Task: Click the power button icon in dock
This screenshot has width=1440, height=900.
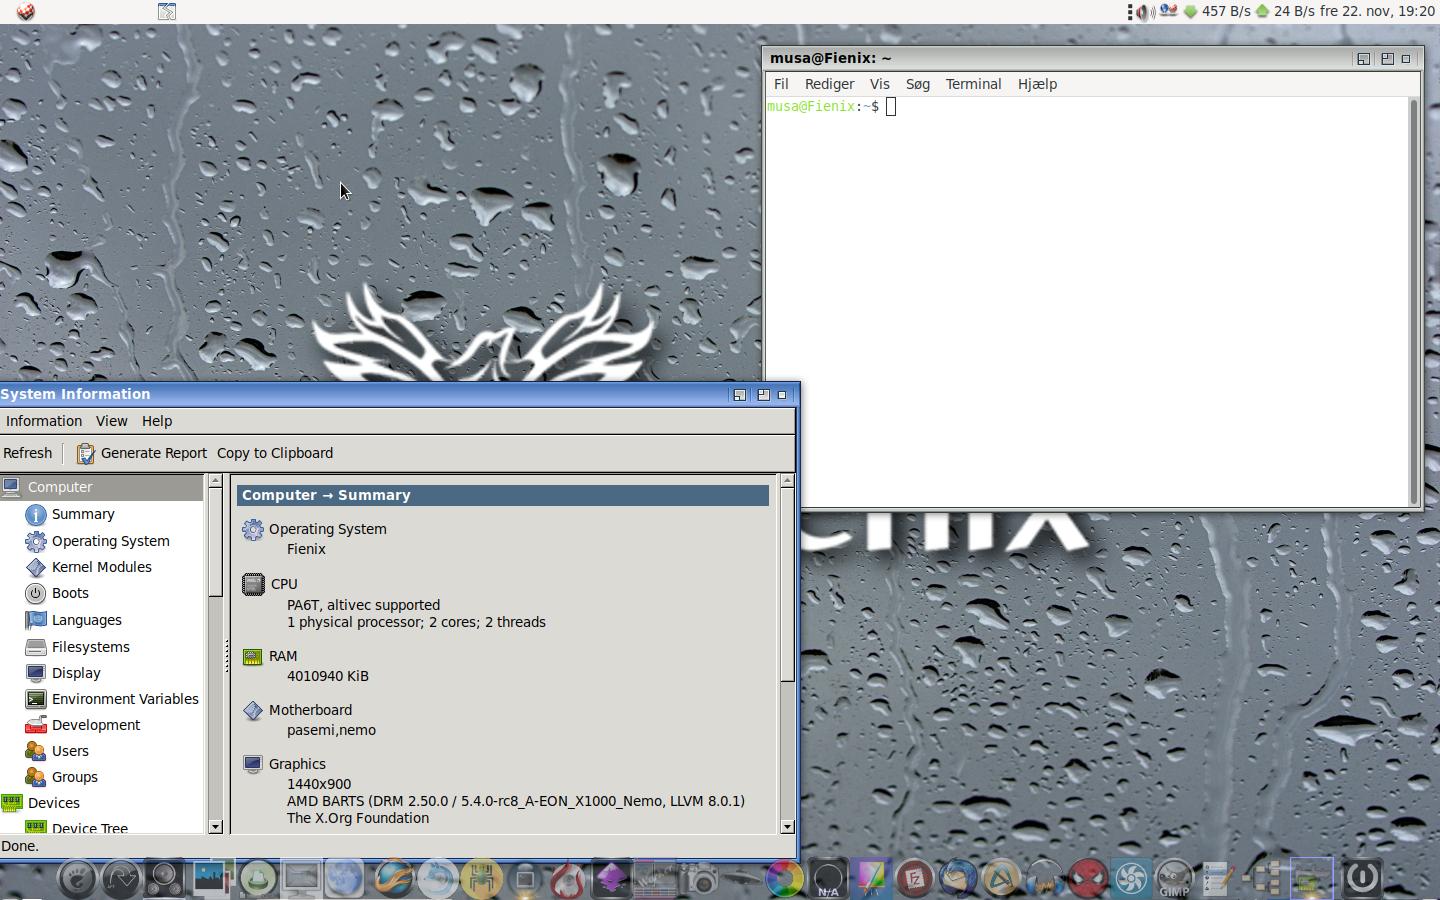Action: coord(1362,879)
